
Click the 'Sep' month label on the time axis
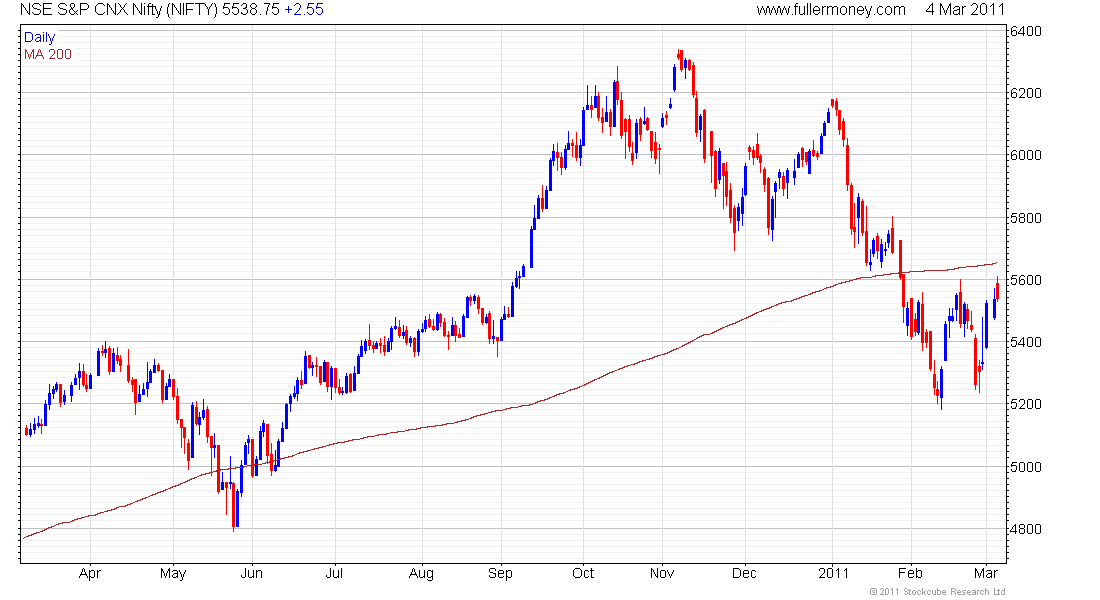[x=500, y=574]
